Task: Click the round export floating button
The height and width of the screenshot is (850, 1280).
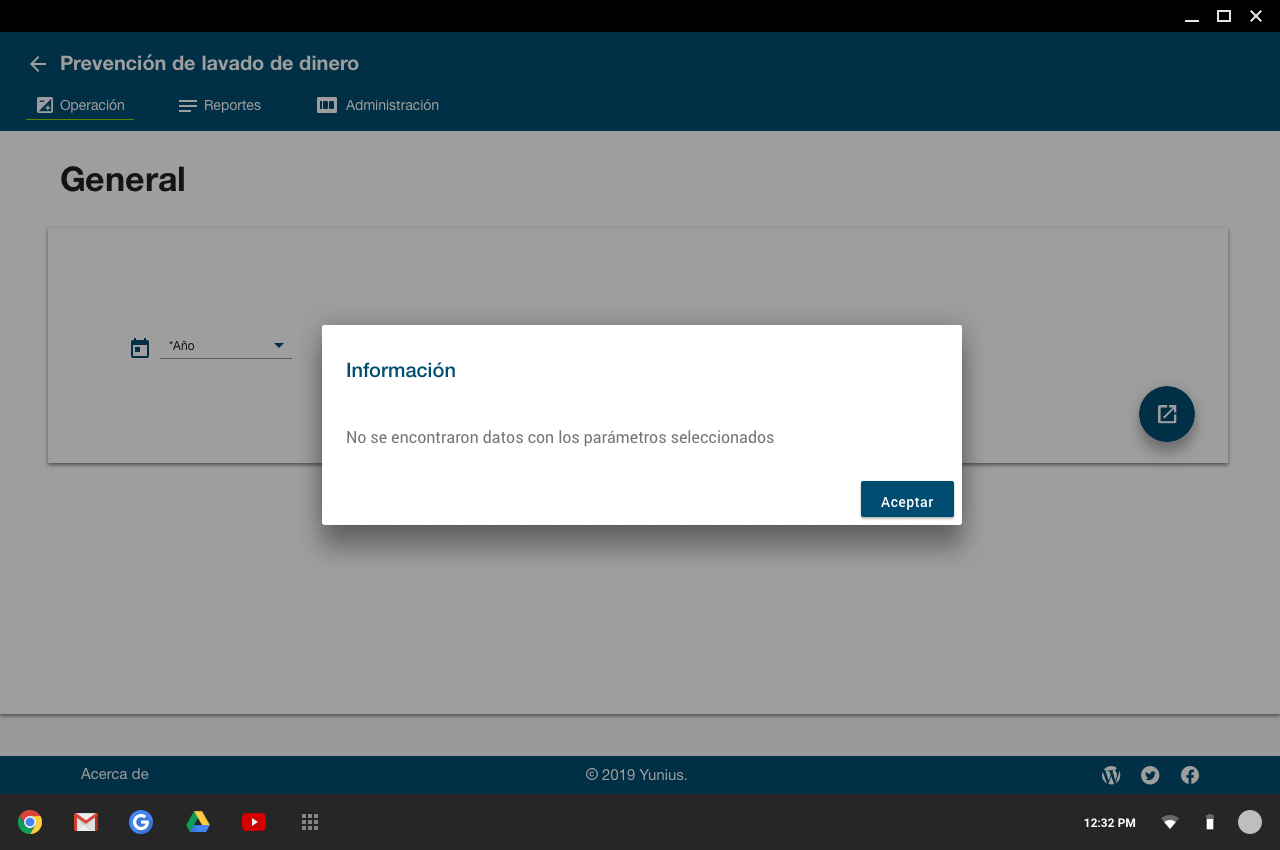Action: tap(1166, 414)
